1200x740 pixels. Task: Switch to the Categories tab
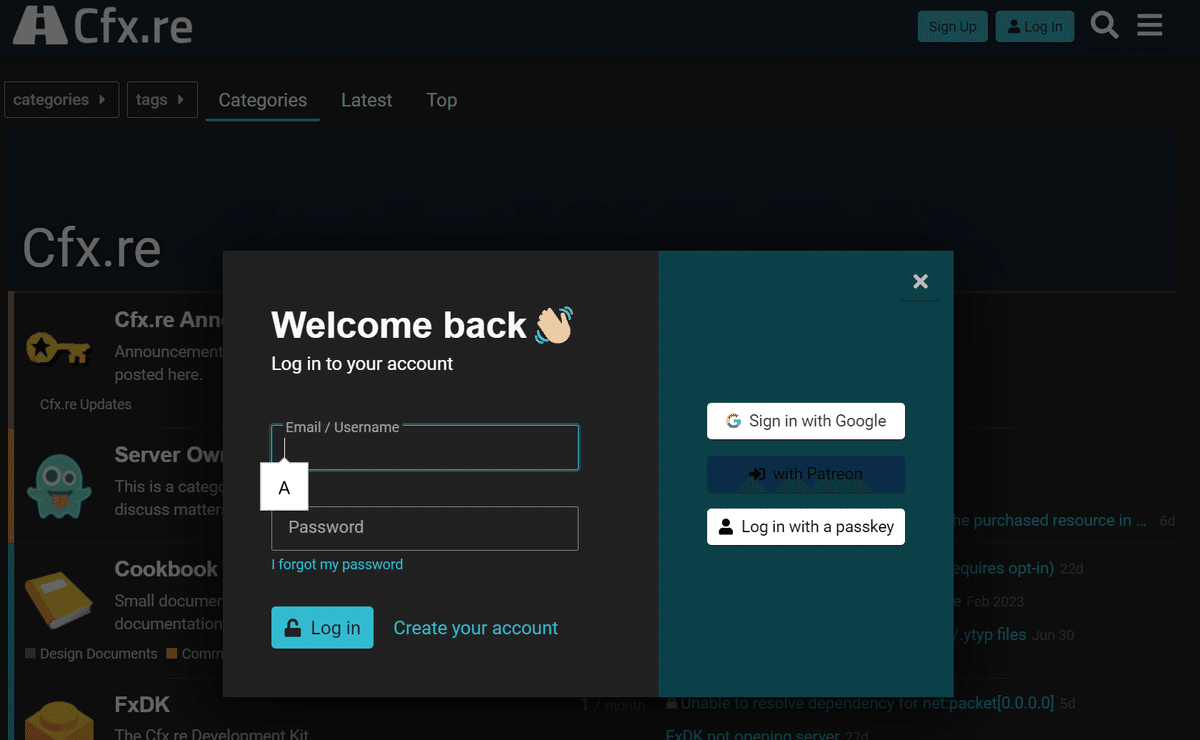[263, 100]
